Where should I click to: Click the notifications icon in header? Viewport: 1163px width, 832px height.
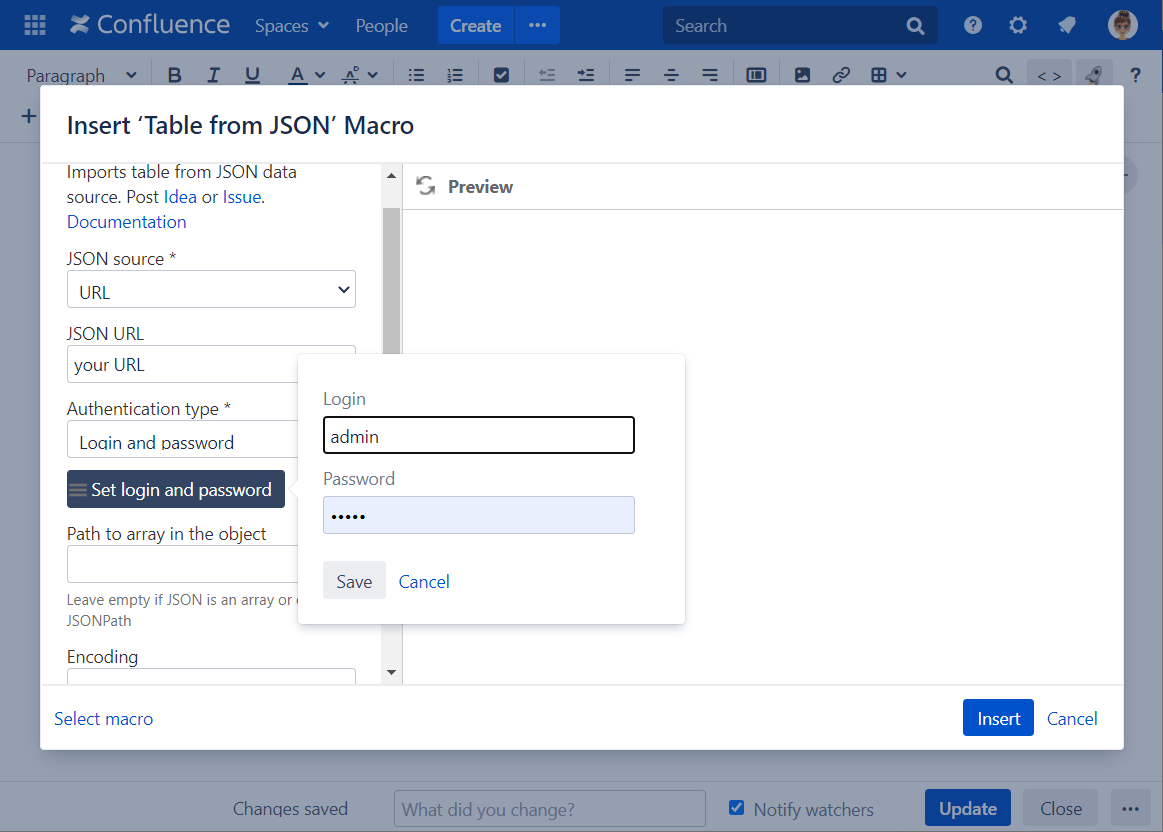click(x=1066, y=25)
